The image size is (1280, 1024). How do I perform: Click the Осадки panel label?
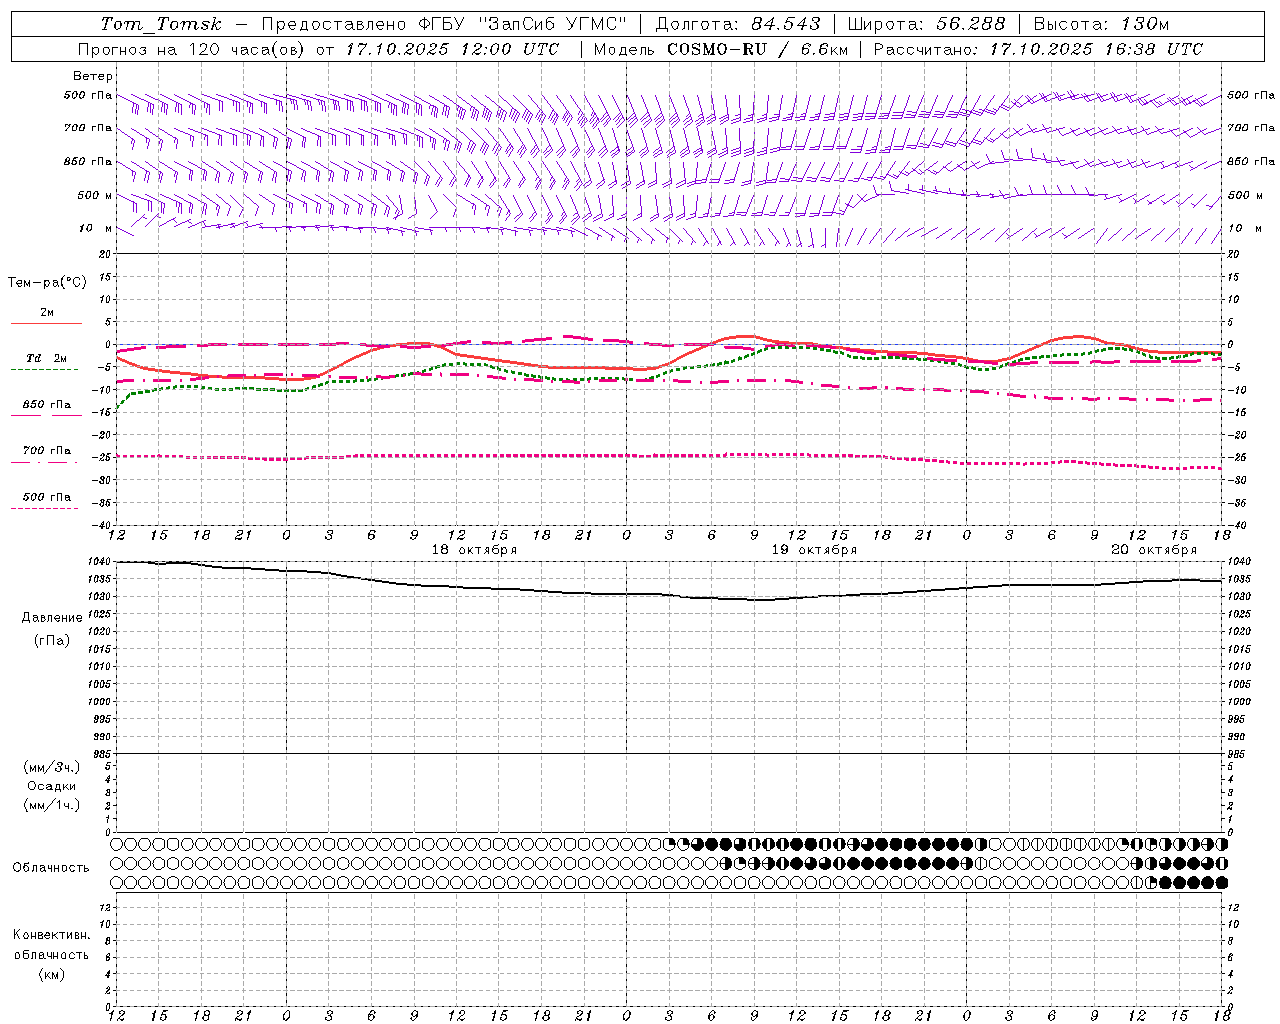[x=52, y=786]
